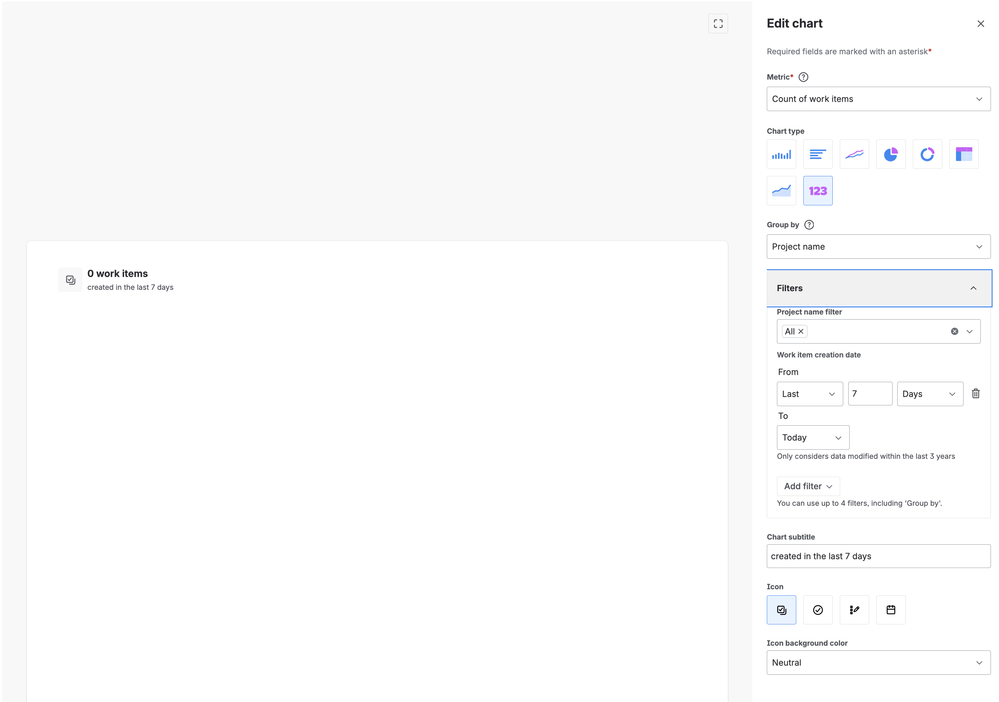Click the 'Project name filter' label
The height and width of the screenshot is (702, 999).
(x=809, y=312)
